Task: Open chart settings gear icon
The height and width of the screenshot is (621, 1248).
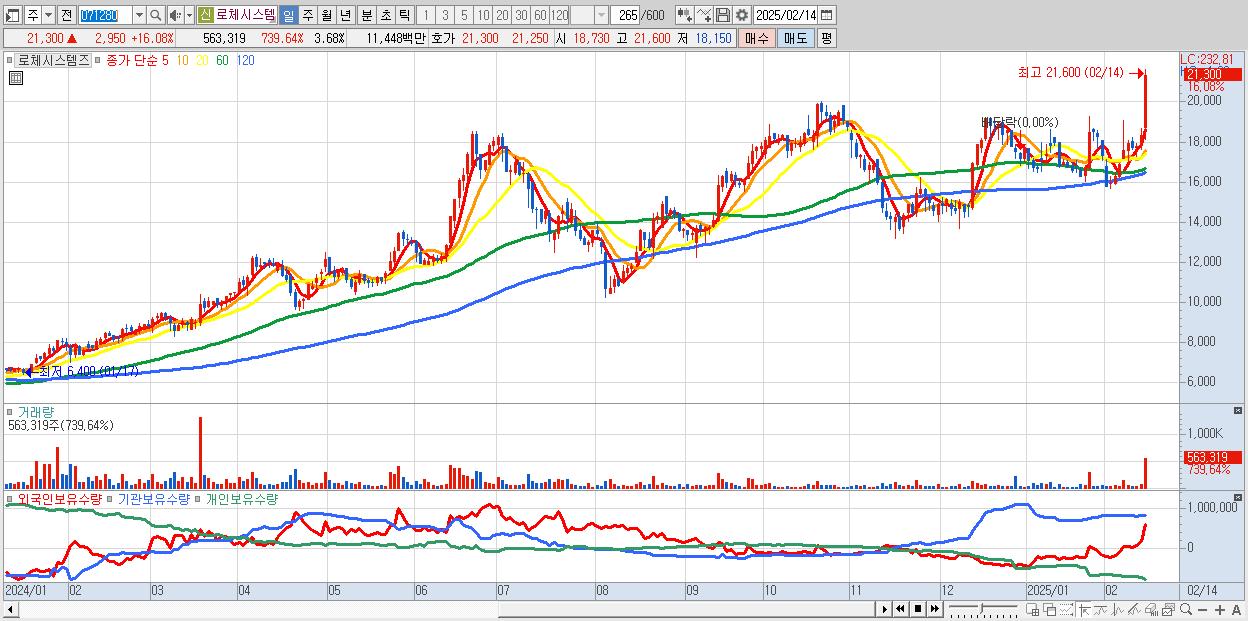Action: coord(742,15)
